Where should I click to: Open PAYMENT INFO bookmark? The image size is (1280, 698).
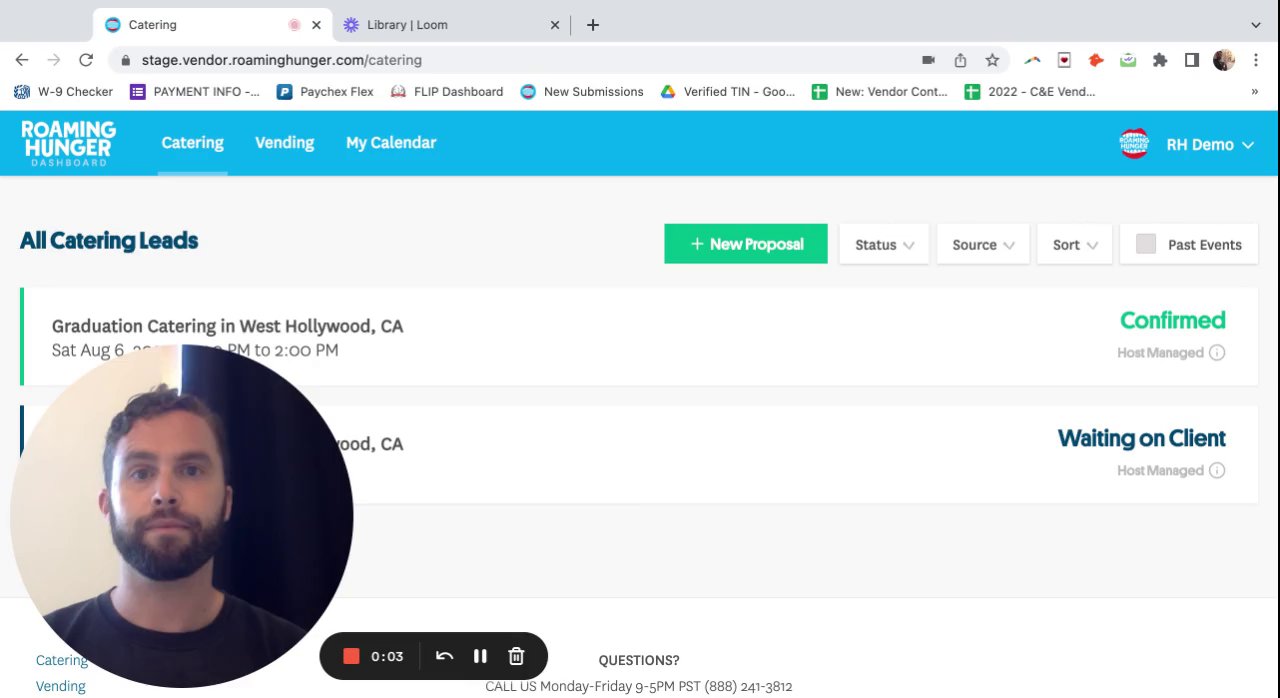(195, 91)
